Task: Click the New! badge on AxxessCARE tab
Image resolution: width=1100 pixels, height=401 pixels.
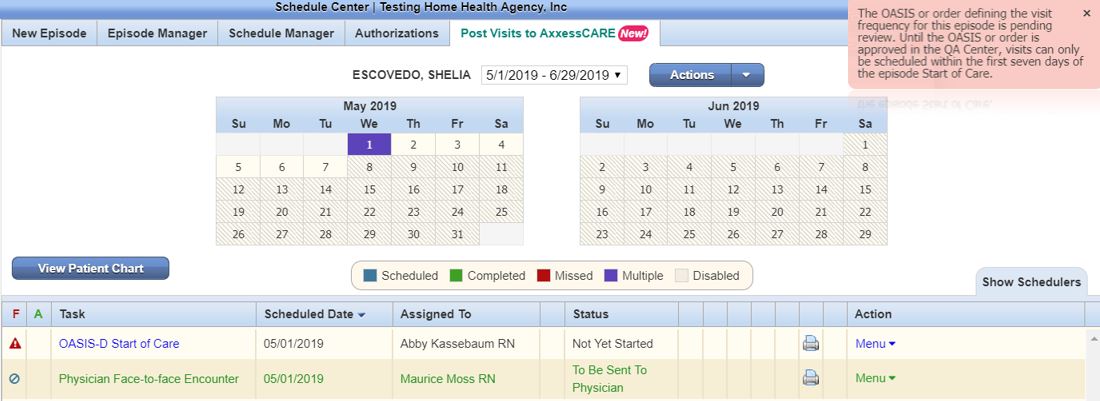Action: point(633,33)
